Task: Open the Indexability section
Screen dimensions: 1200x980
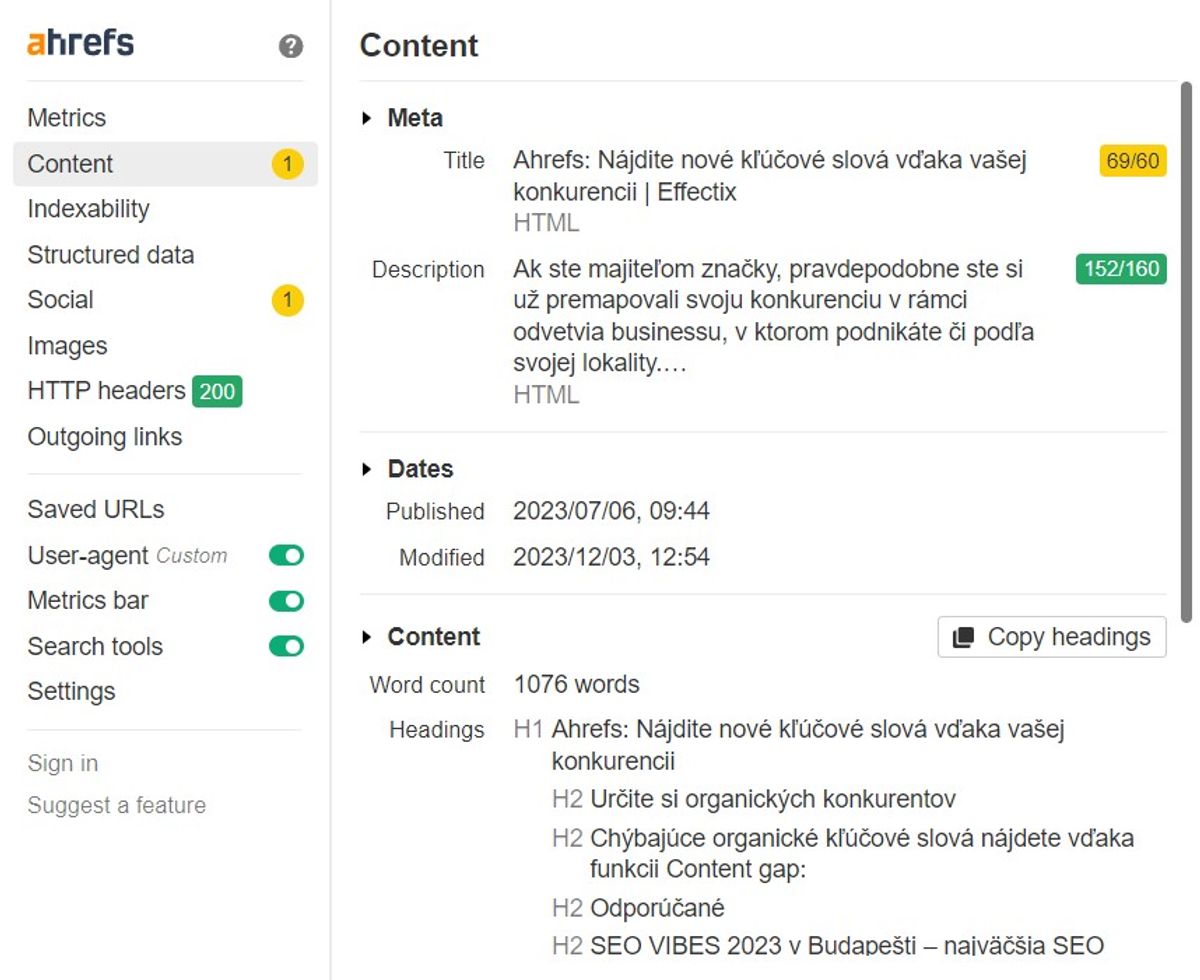Action: pyautogui.click(x=88, y=209)
